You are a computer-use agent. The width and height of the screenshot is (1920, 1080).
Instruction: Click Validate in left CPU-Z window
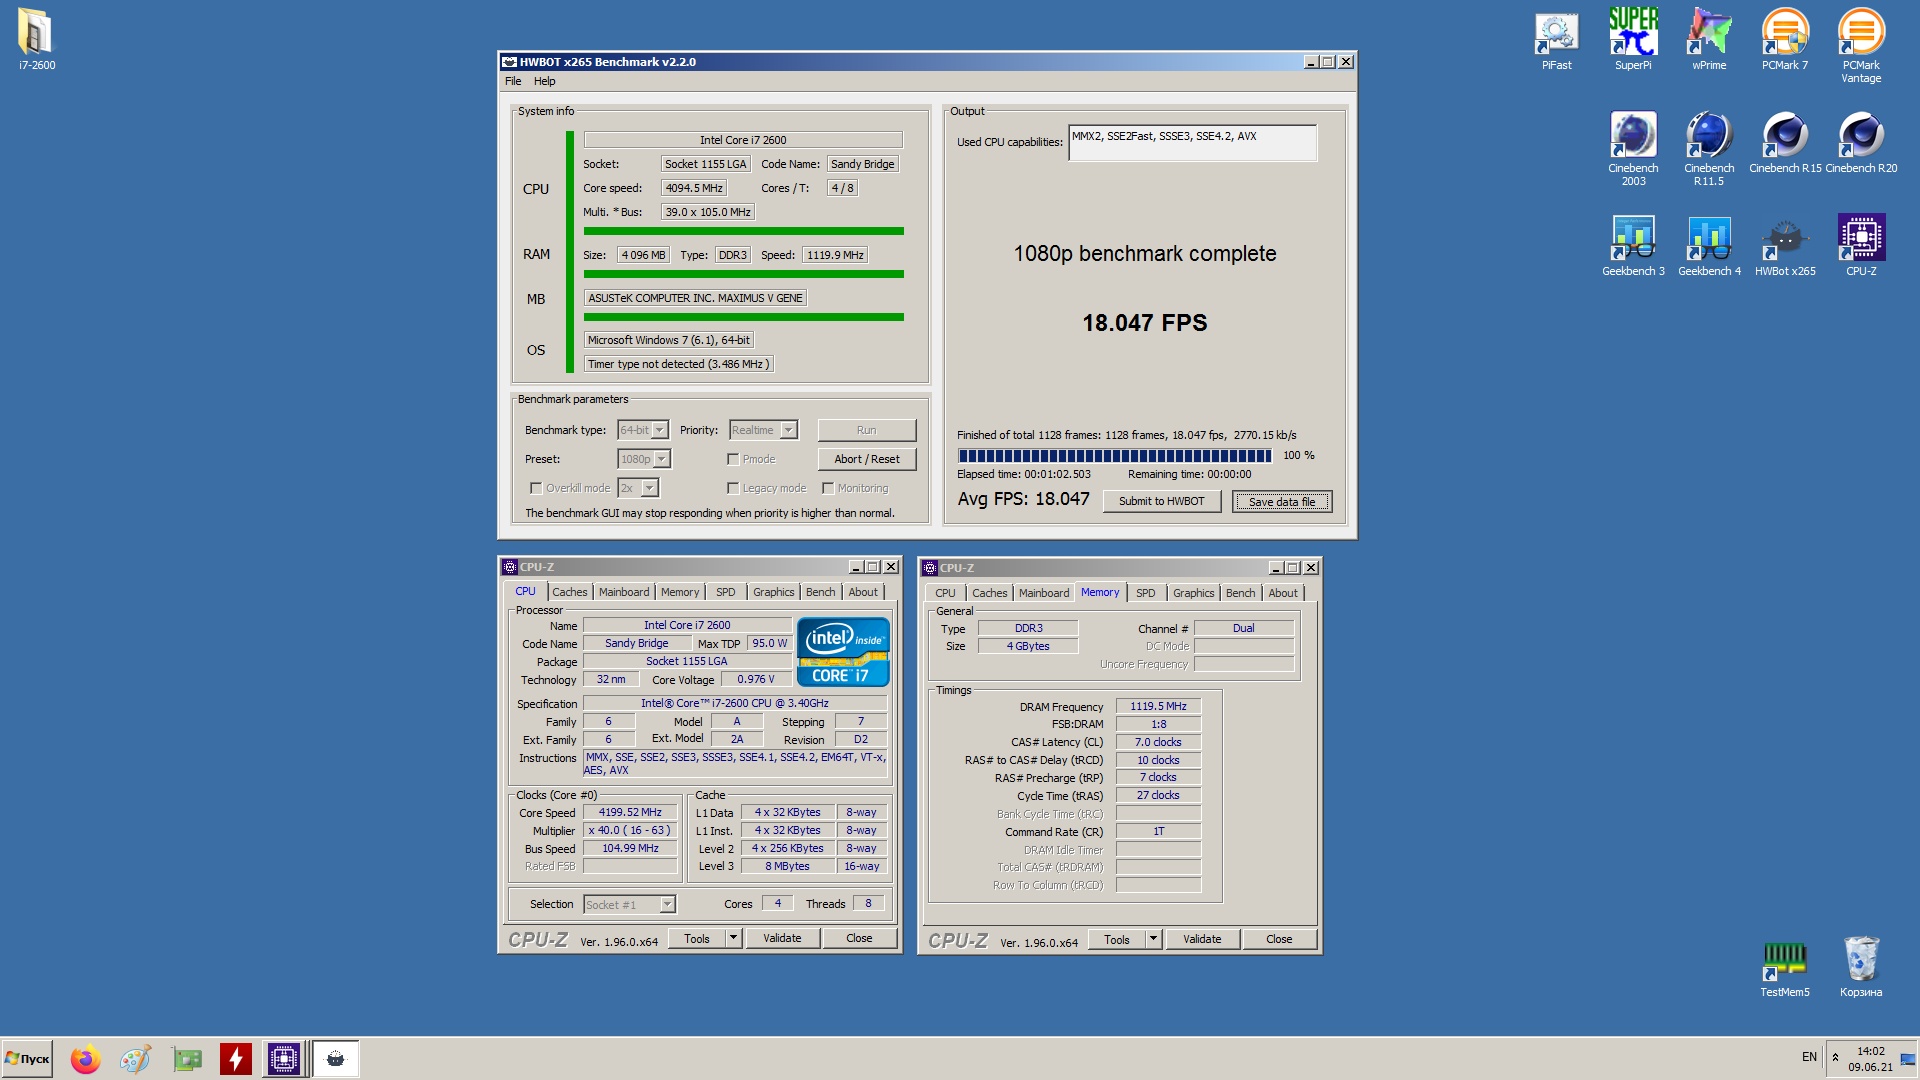click(x=782, y=938)
